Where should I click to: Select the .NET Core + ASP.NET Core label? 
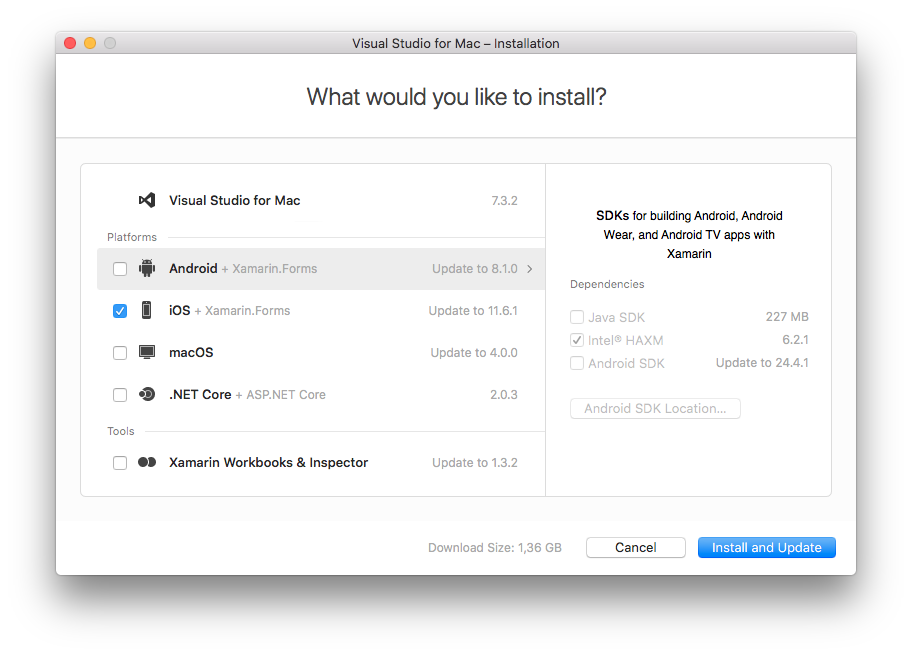[247, 394]
